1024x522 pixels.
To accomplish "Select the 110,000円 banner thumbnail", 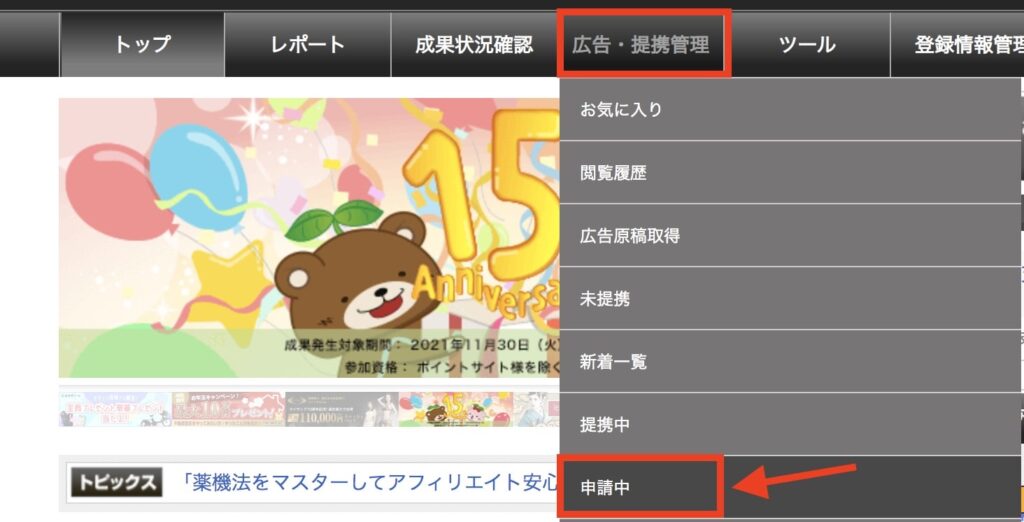I will pyautogui.click(x=342, y=409).
